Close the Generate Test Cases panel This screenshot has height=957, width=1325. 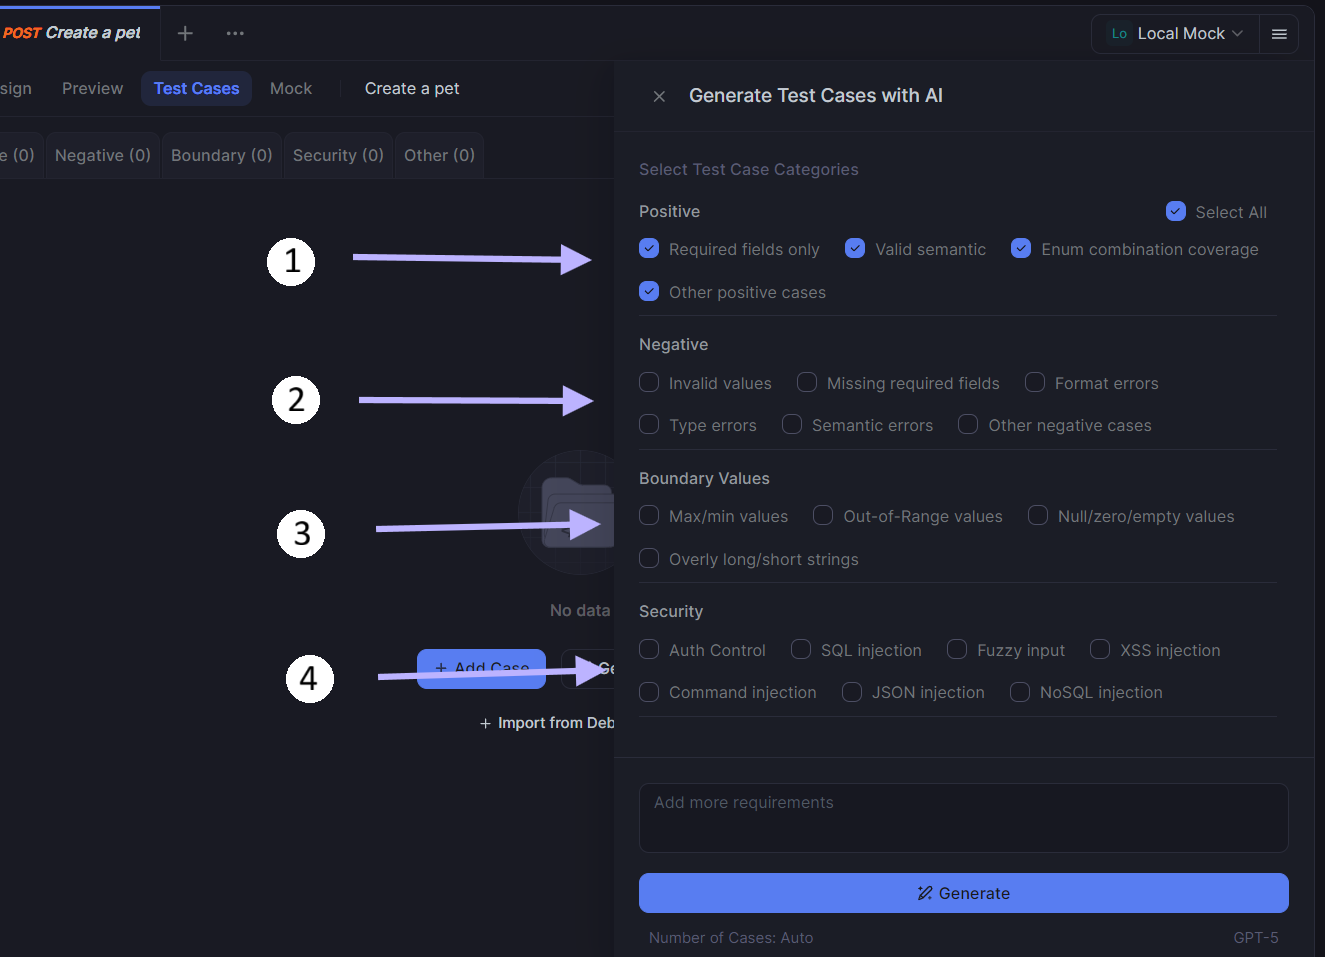659,97
